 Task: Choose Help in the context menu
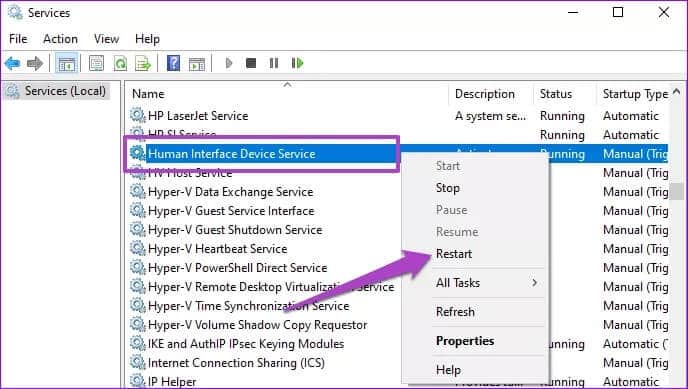pos(448,370)
